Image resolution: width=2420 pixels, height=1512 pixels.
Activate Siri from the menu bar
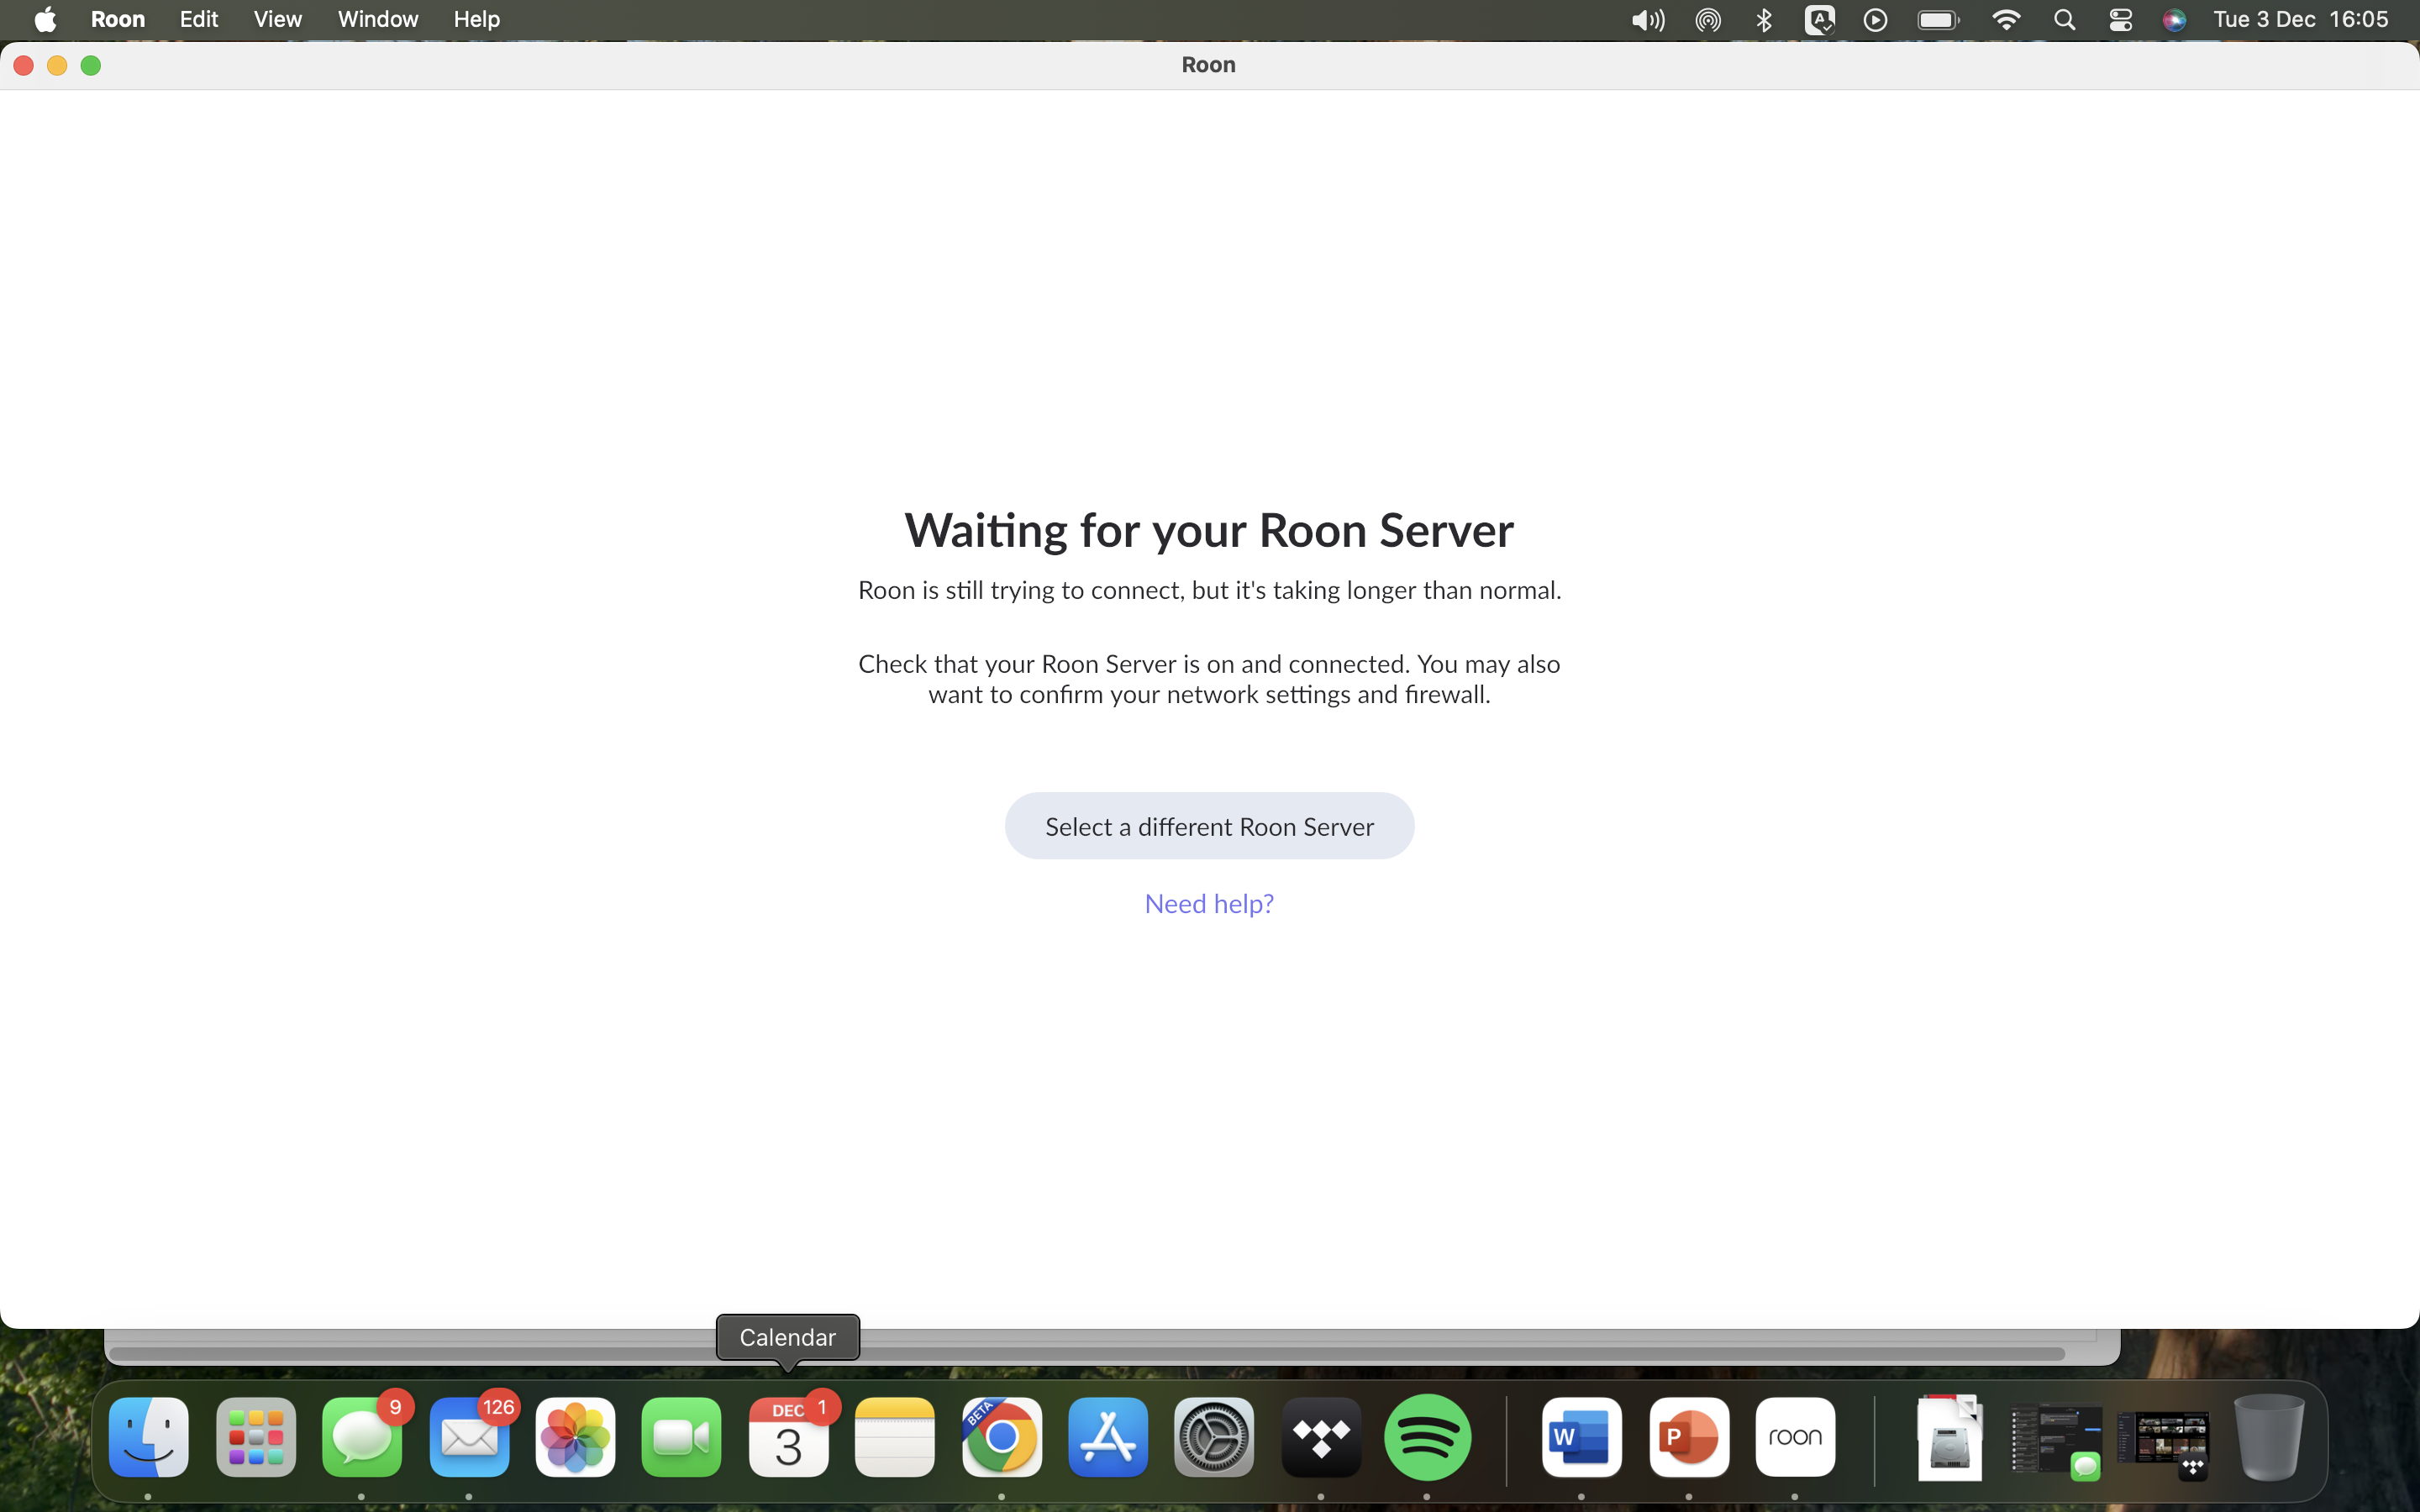click(x=2175, y=19)
